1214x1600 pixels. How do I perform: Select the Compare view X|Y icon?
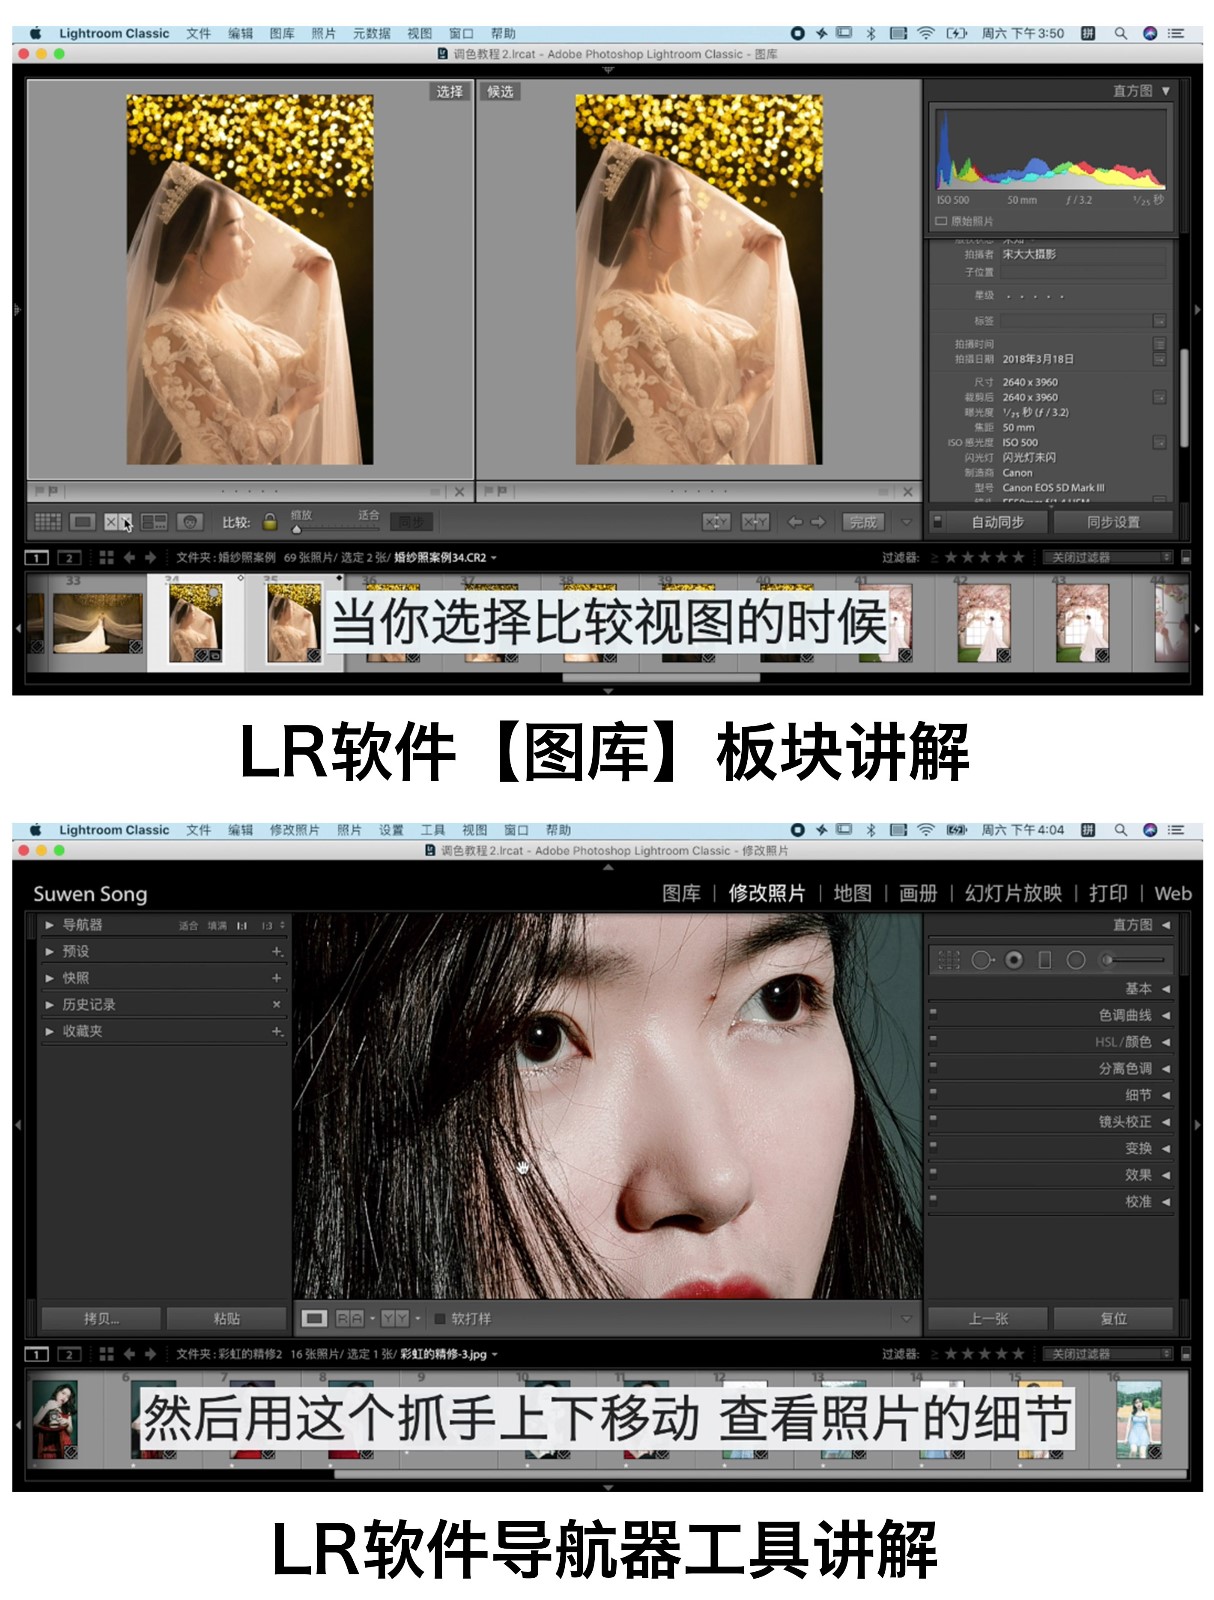coord(117,522)
